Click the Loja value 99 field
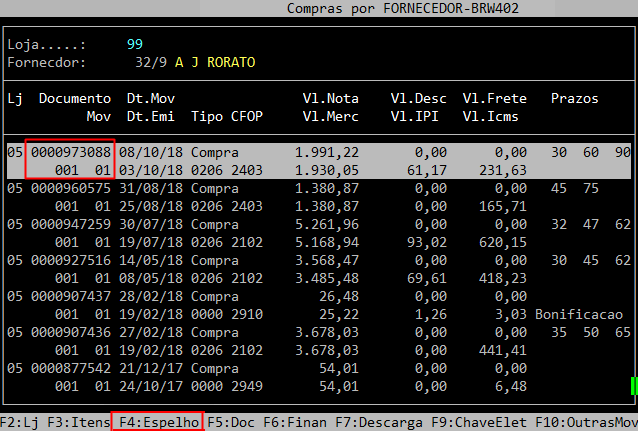638x431 pixels. (135, 45)
